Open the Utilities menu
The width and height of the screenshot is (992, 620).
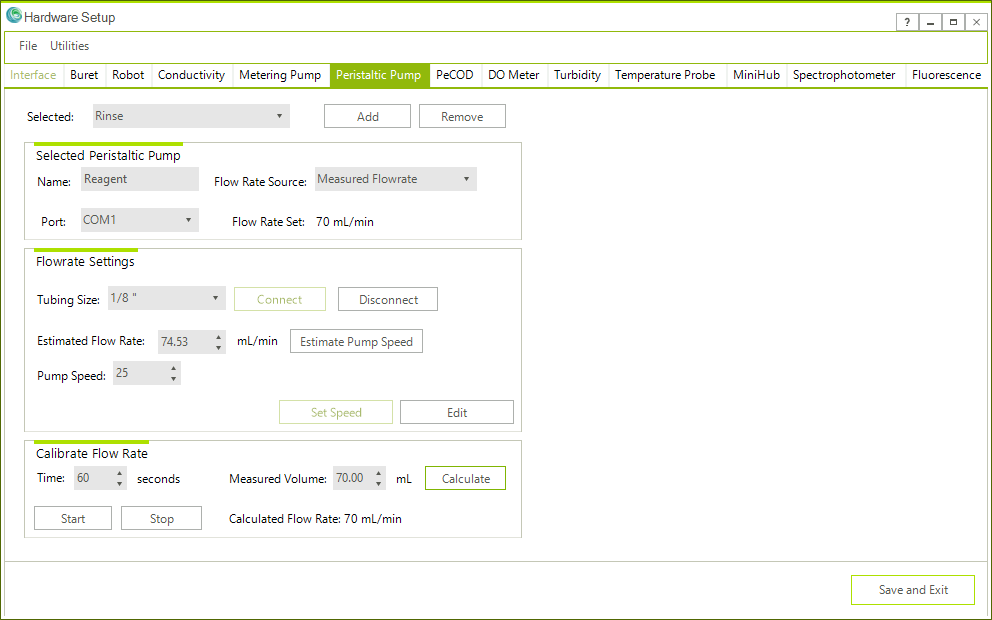[x=70, y=46]
